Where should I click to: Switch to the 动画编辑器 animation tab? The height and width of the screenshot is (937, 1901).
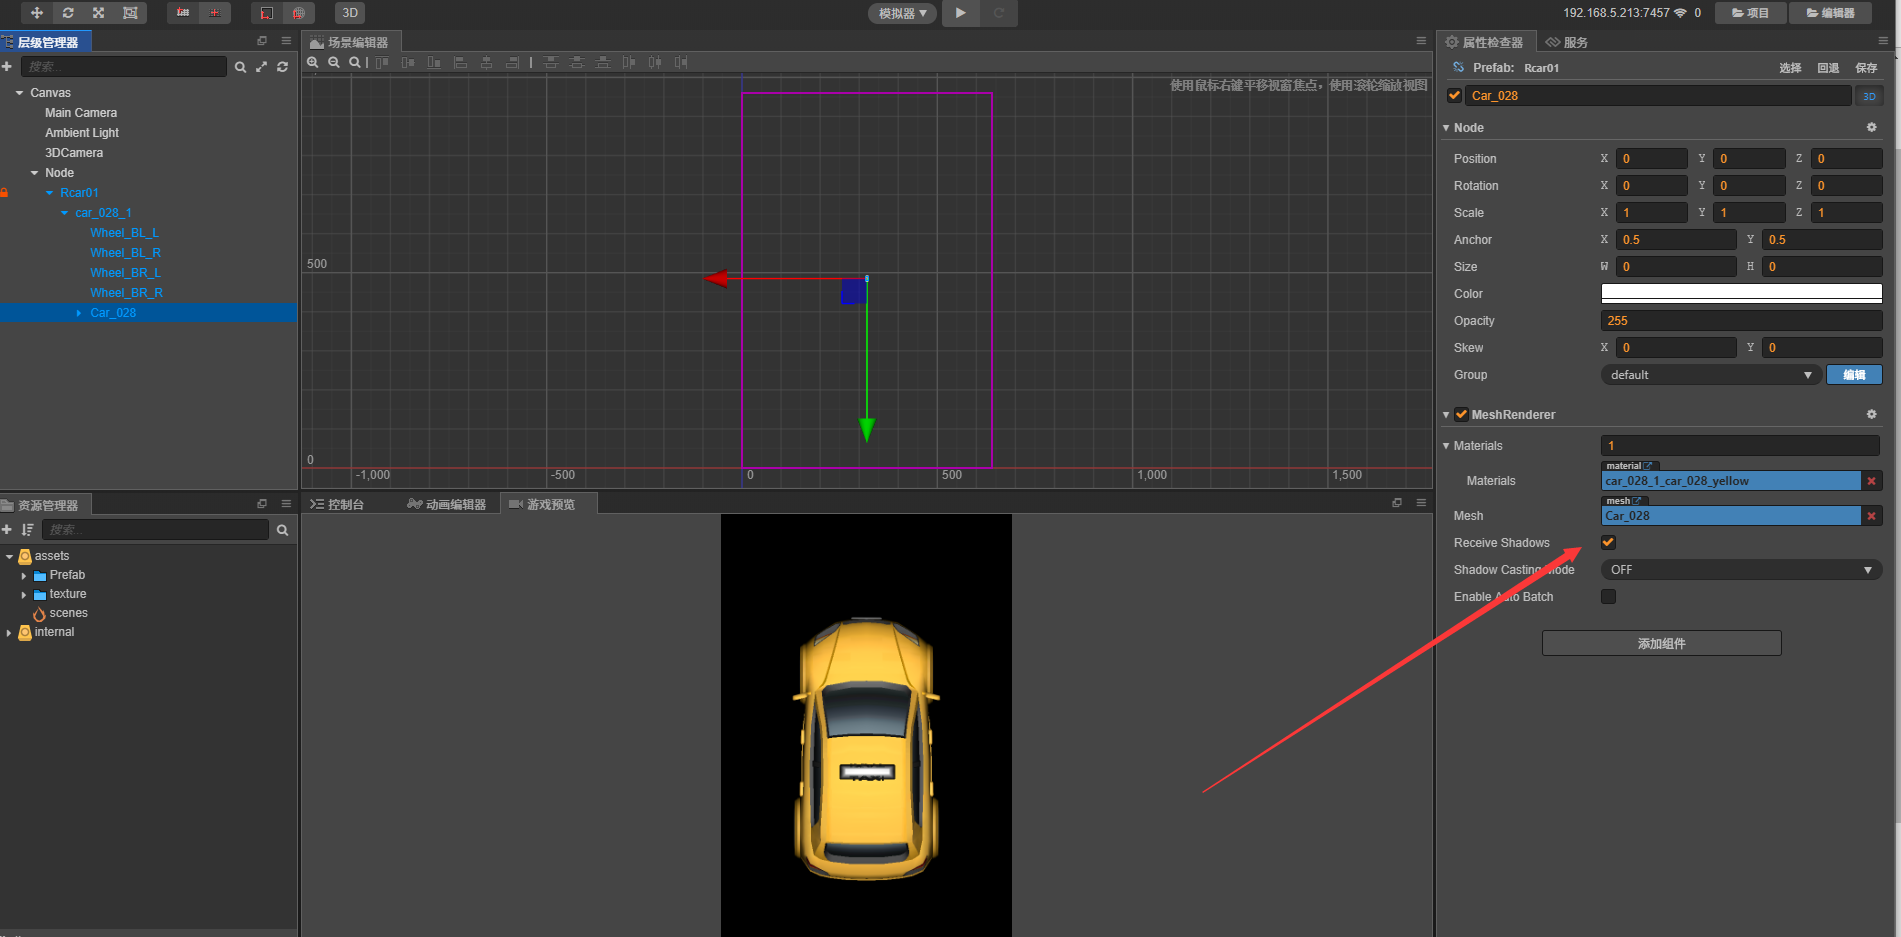click(447, 504)
